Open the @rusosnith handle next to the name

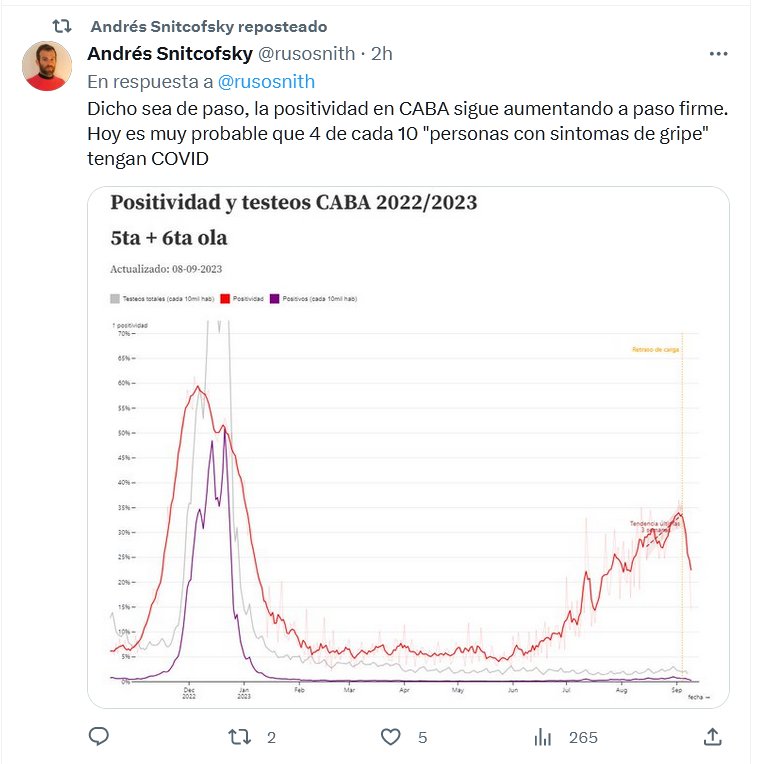click(308, 53)
